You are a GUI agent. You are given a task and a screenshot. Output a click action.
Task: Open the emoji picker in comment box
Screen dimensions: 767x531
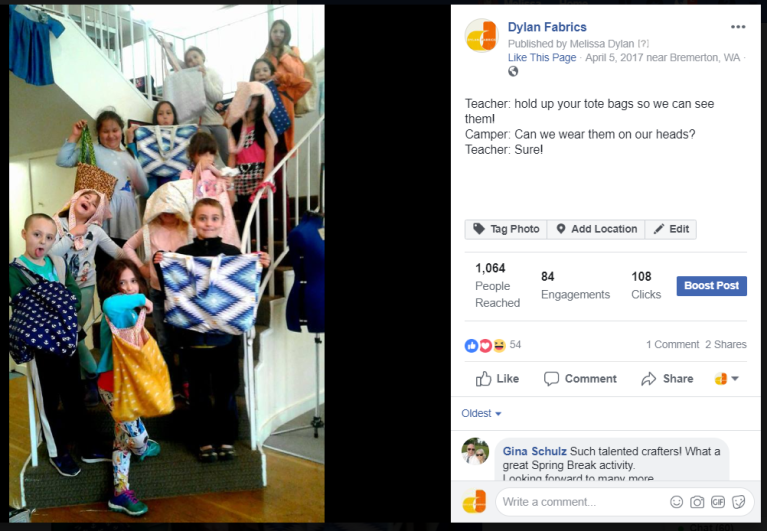point(676,502)
